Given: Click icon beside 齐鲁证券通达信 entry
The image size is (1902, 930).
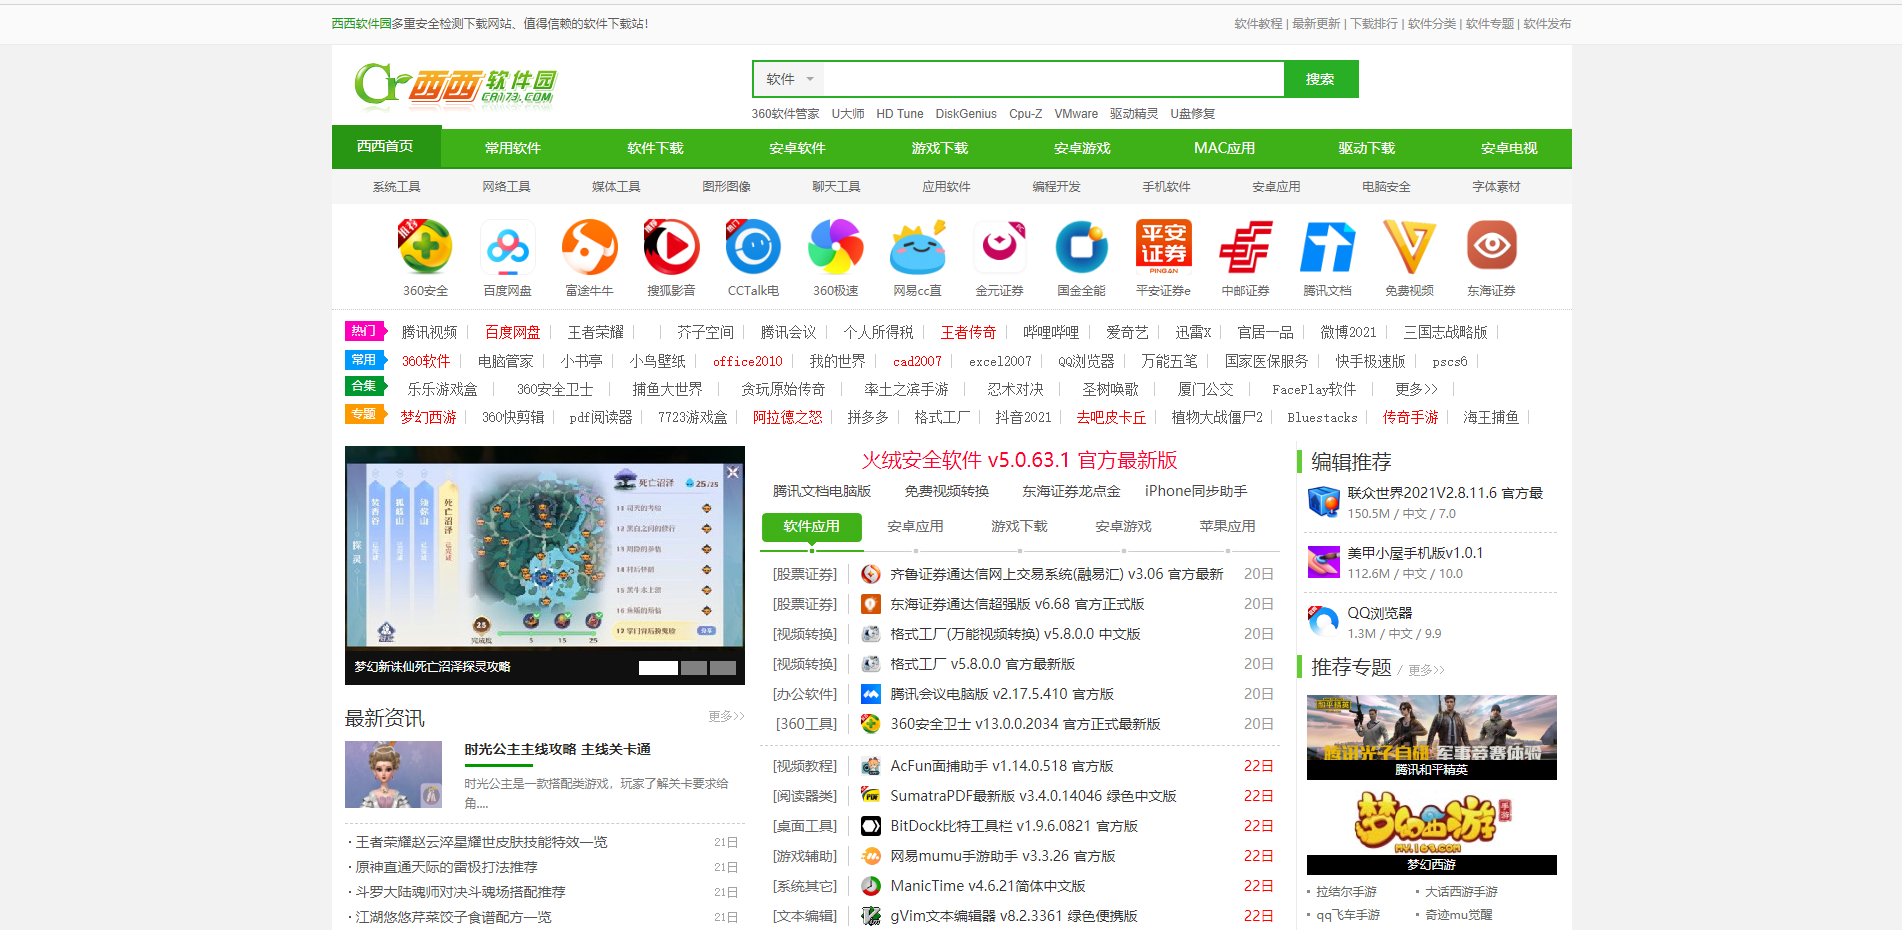Looking at the screenshot, I should tap(871, 574).
